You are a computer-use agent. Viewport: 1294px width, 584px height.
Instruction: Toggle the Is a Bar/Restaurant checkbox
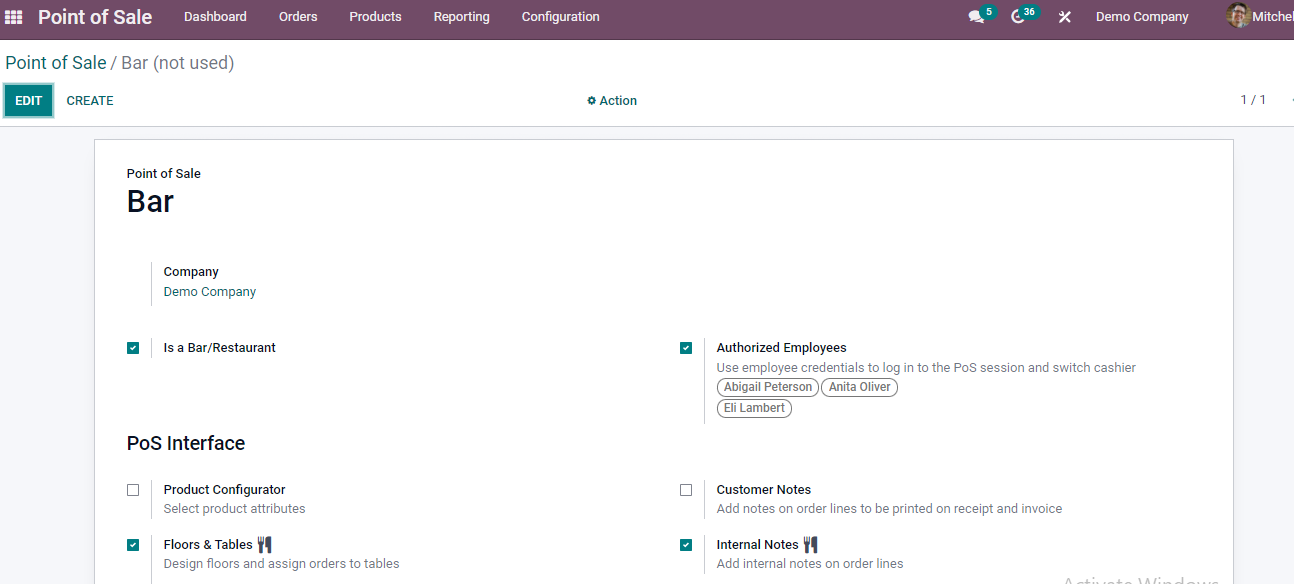[133, 348]
